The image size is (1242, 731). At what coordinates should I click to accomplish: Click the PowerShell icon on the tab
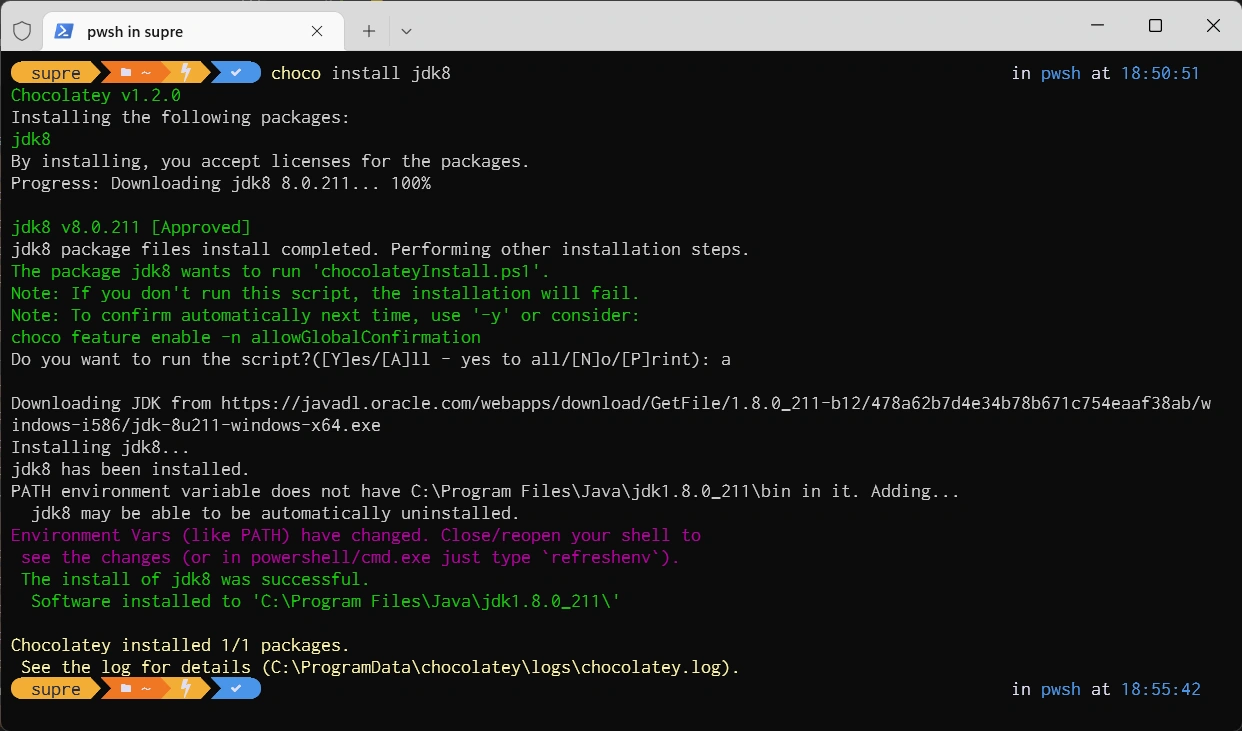(63, 31)
